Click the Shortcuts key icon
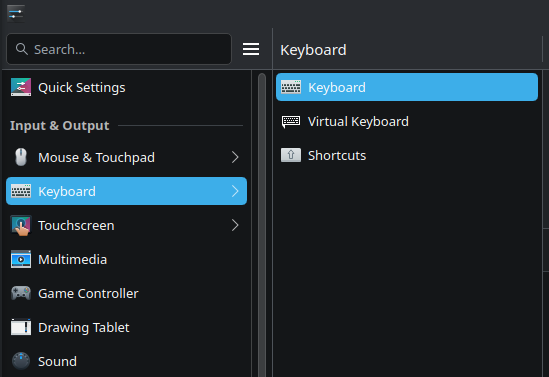 click(x=291, y=155)
